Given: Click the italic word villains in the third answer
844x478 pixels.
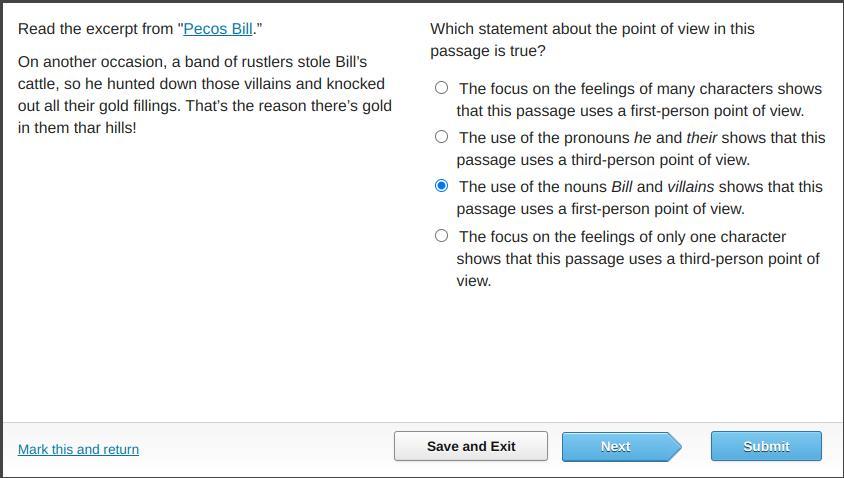Looking at the screenshot, I should [x=690, y=187].
